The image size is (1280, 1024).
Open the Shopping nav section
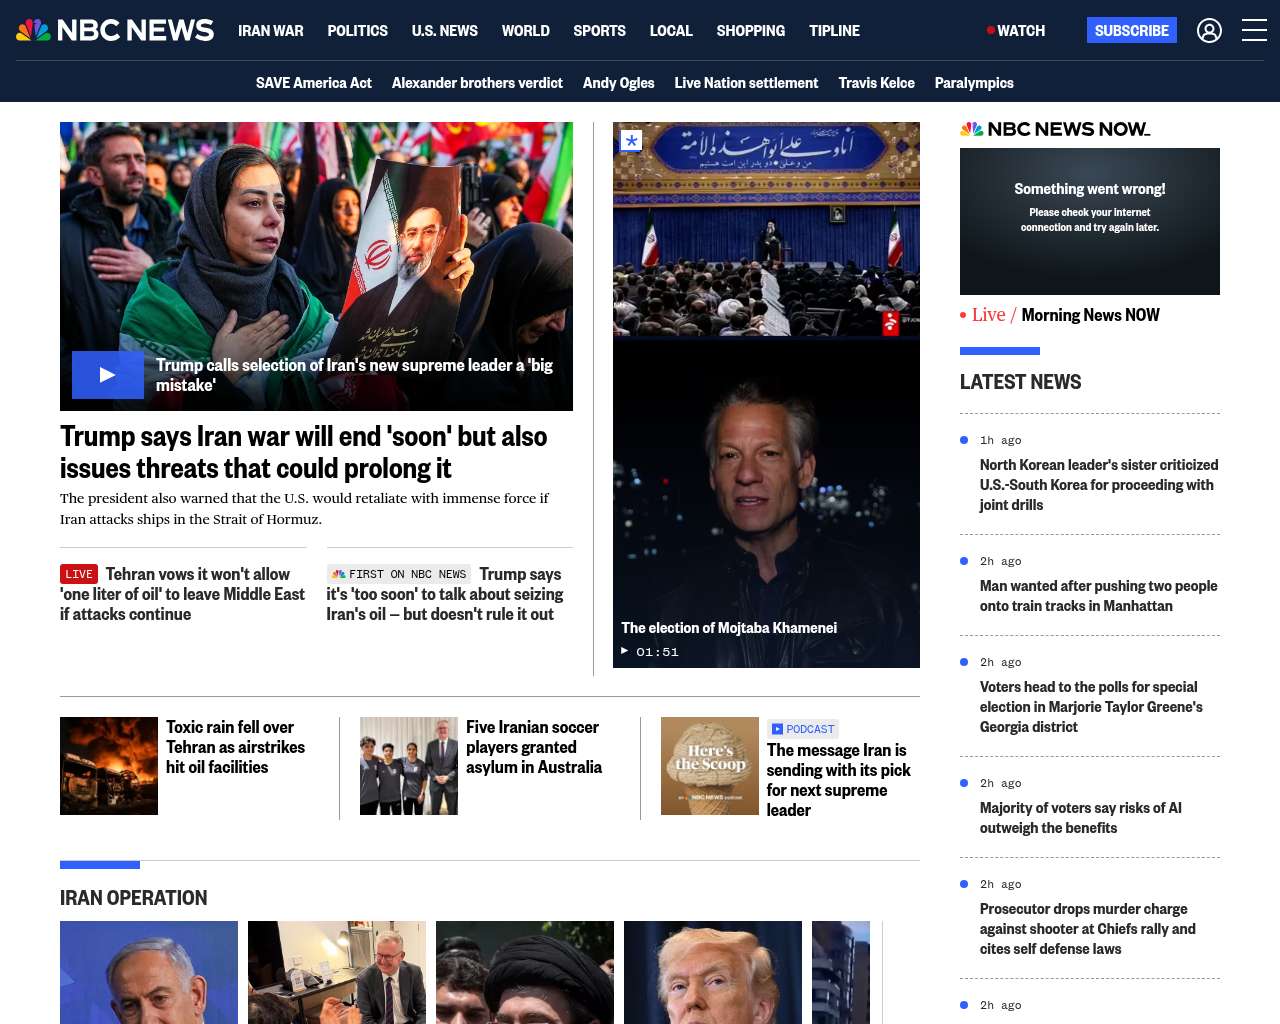point(750,31)
